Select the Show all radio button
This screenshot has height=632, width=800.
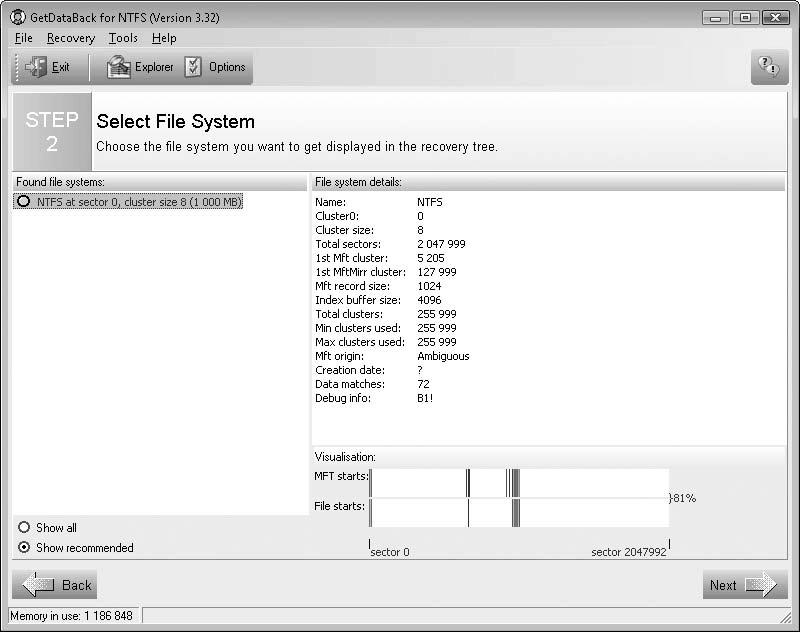(x=24, y=526)
